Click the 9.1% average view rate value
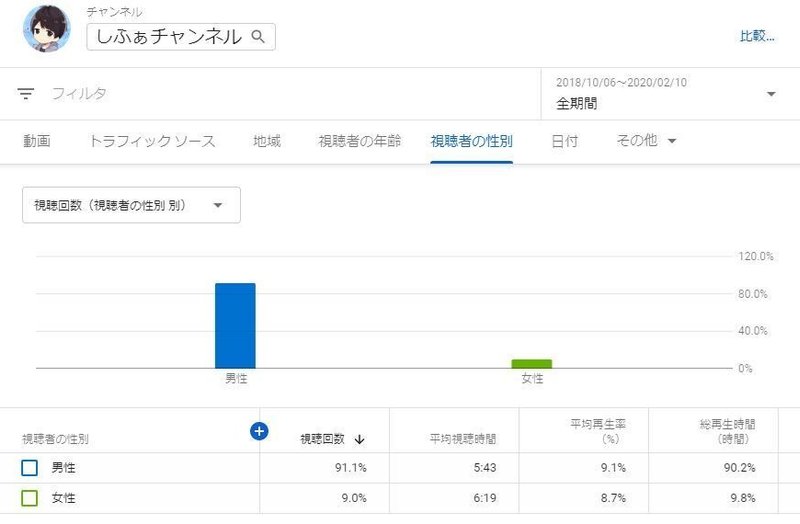Screen dimensions: 800x524 tap(613, 468)
